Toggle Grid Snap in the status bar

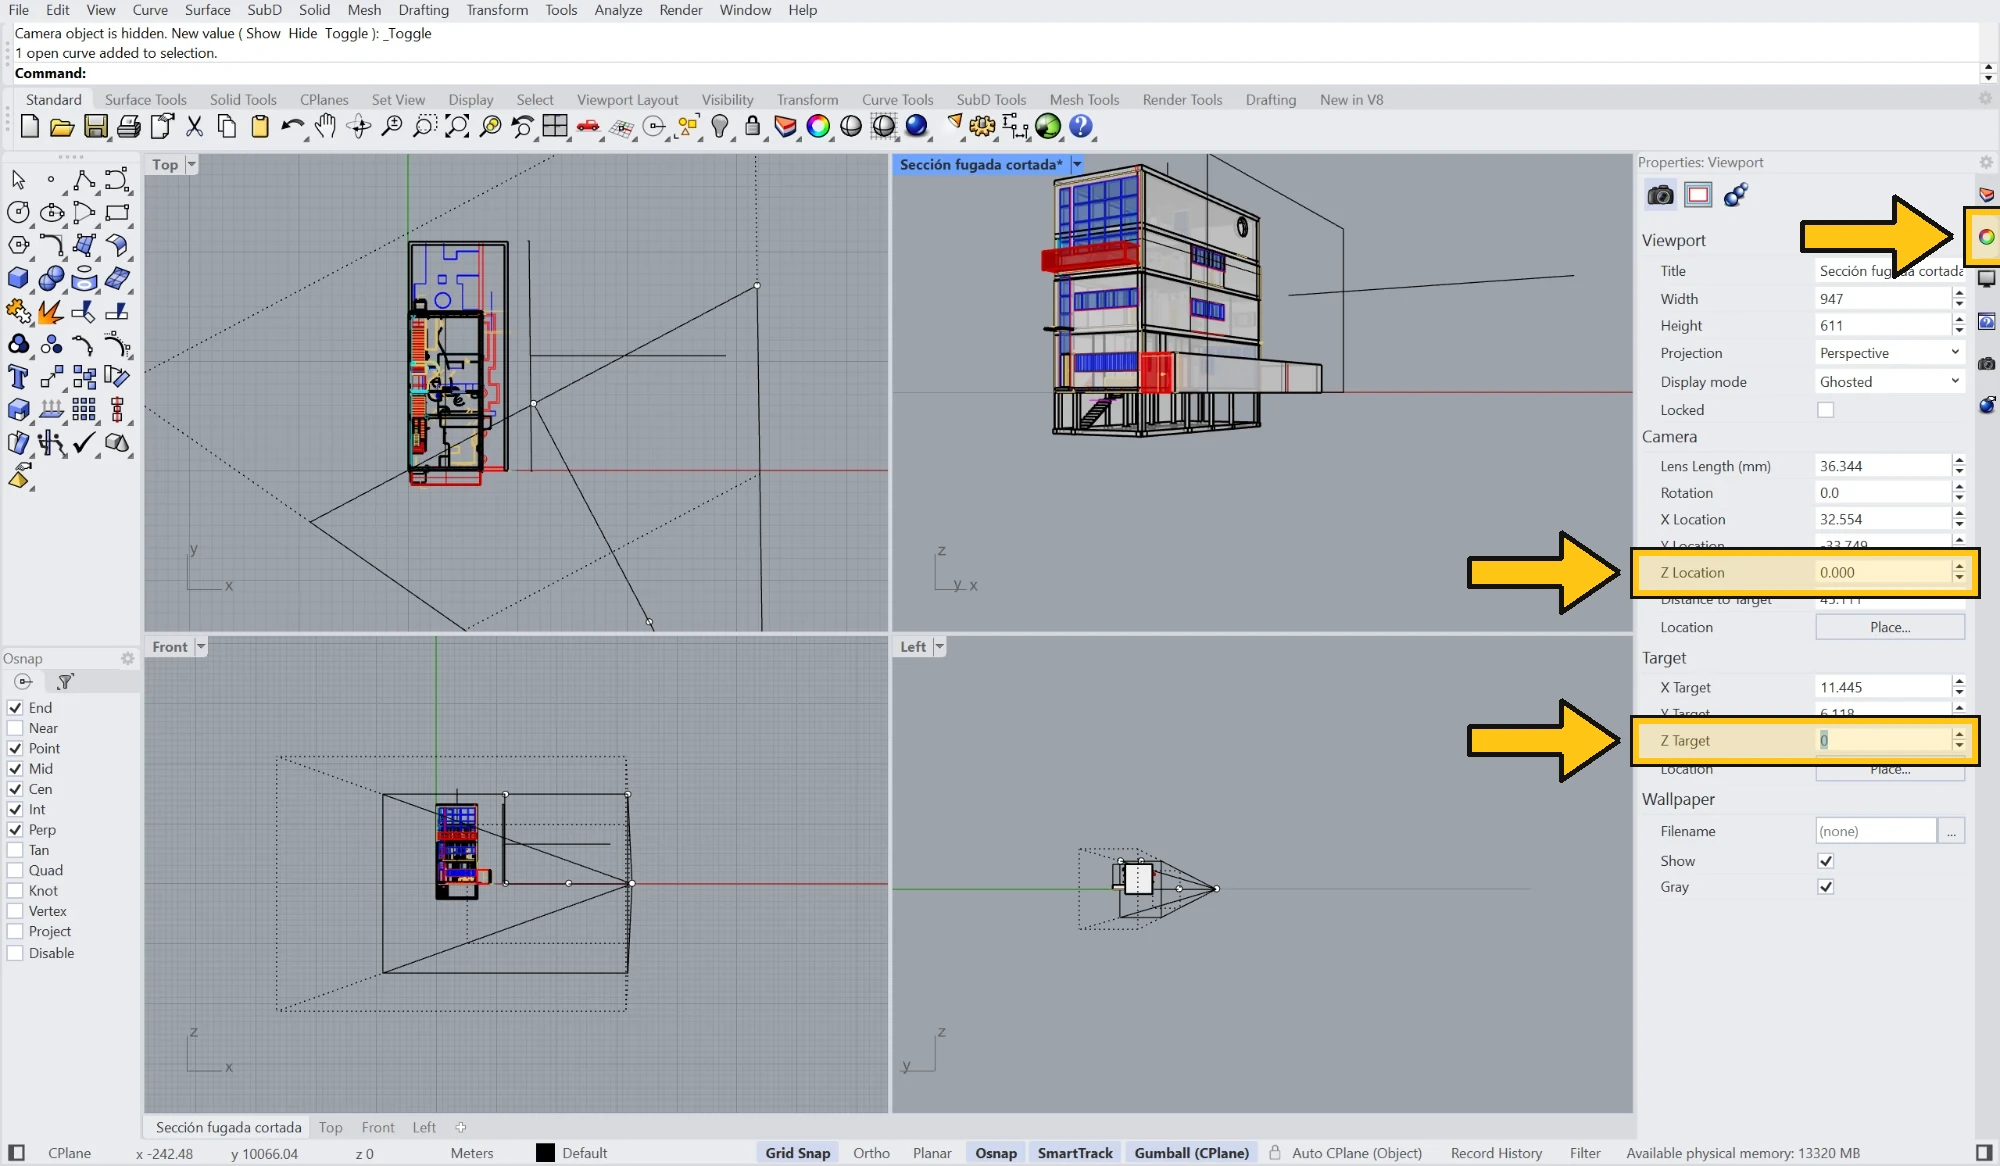pyautogui.click(x=798, y=1153)
